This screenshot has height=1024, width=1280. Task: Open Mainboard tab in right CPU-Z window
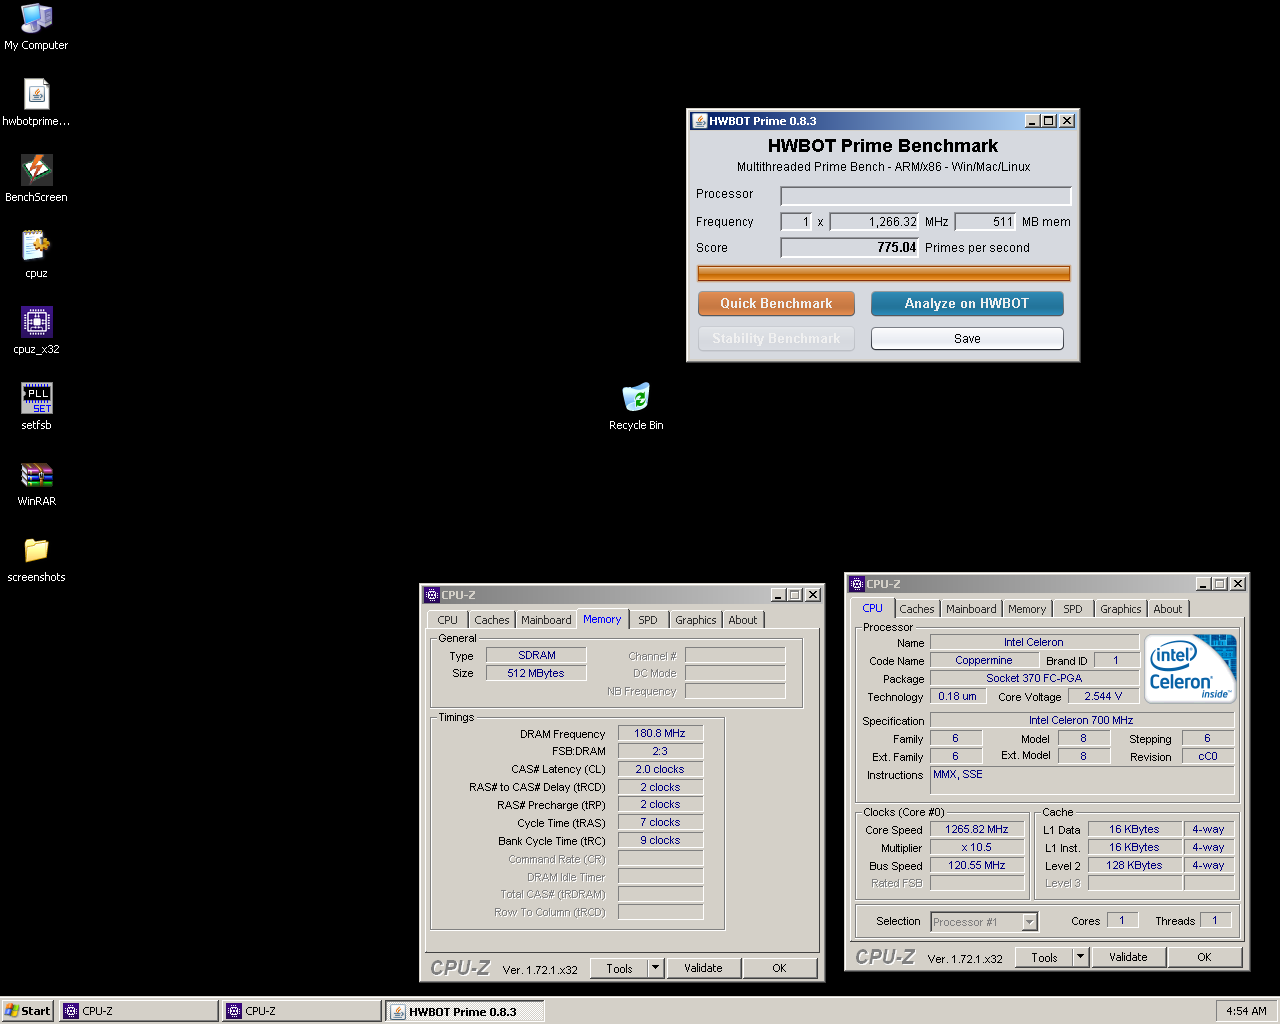click(x=971, y=609)
